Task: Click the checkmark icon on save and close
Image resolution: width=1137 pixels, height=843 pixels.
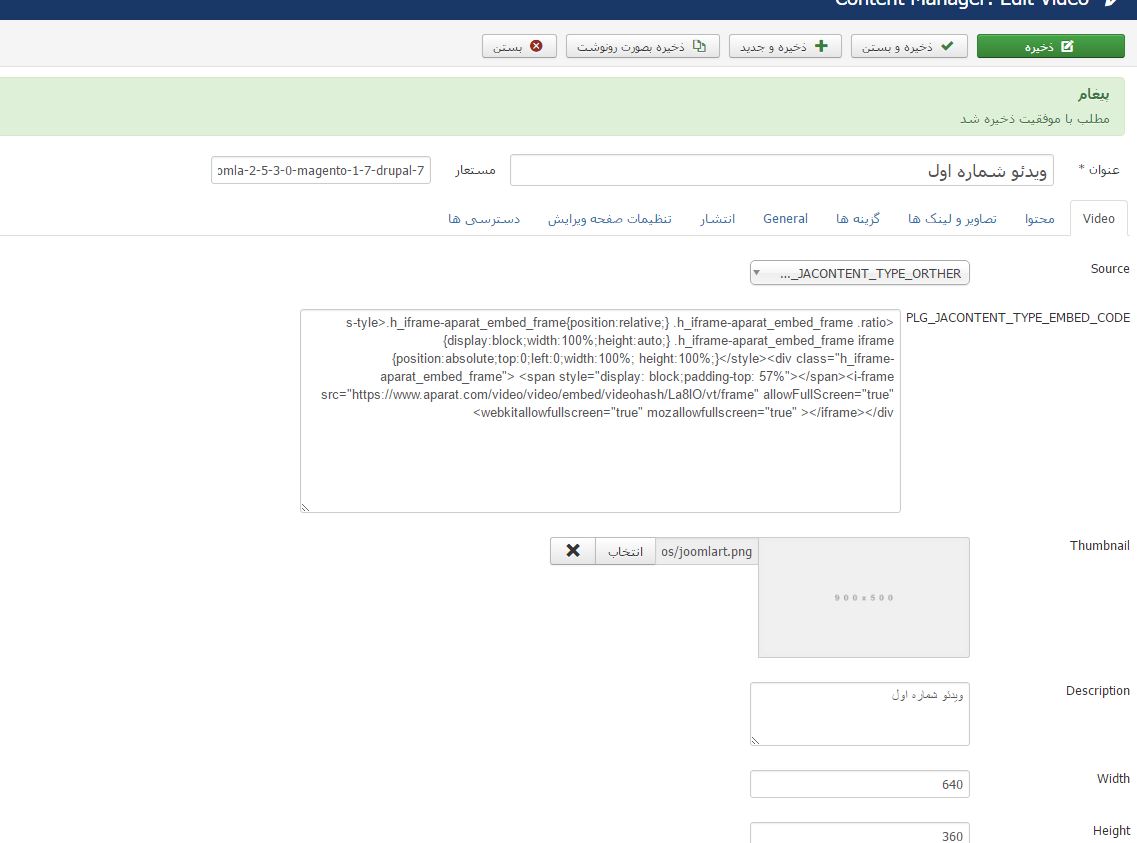Action: (x=947, y=46)
